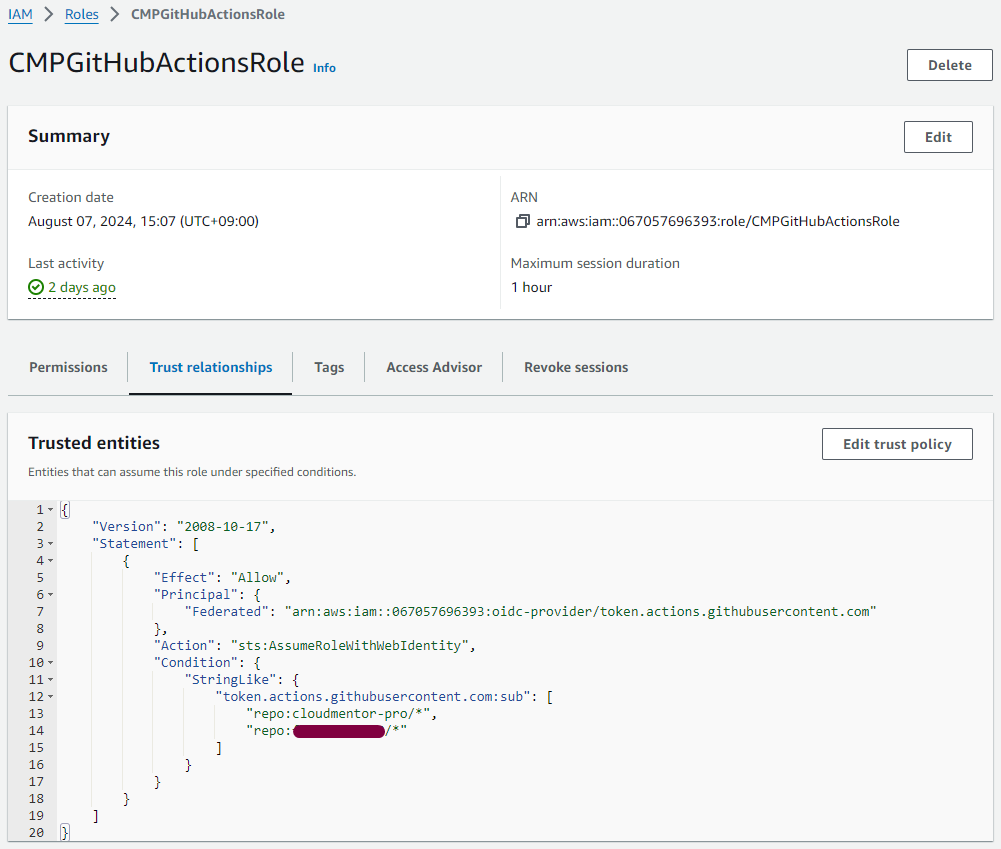Collapse the Principal block at line 6
This screenshot has height=849, width=1001.
pyautogui.click(x=51, y=595)
